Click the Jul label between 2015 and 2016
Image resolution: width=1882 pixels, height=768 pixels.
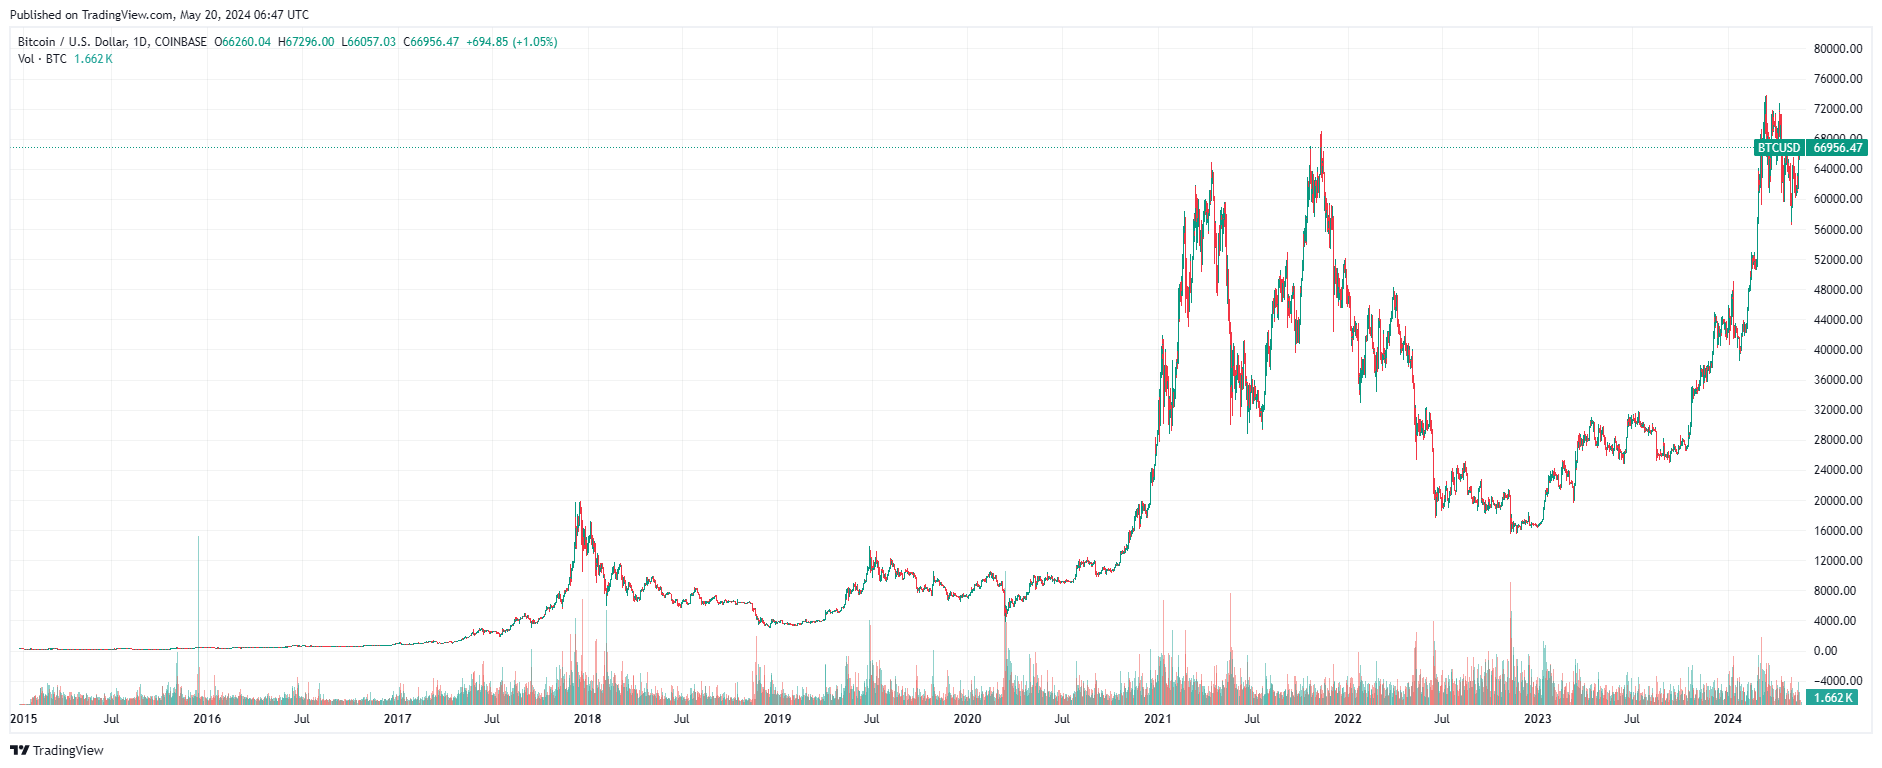point(111,719)
